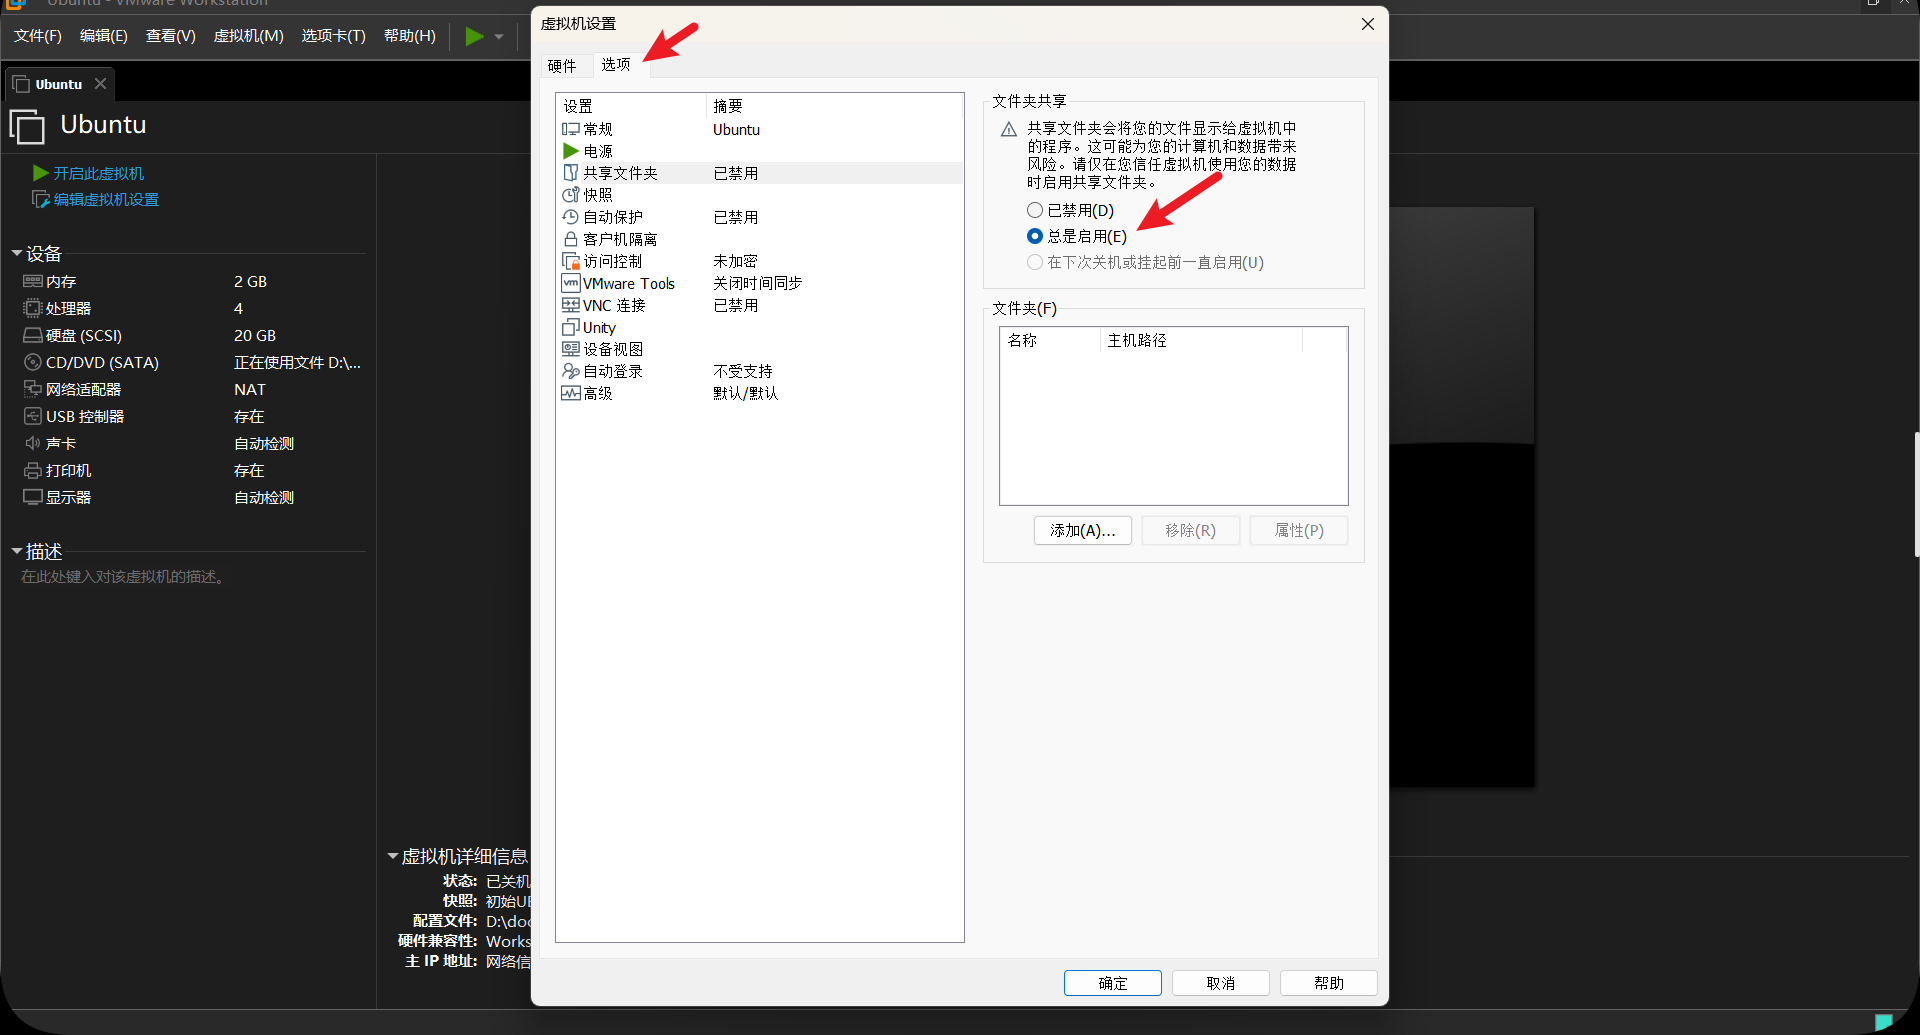Select the green 电源 power icon
The image size is (1920, 1035).
click(x=571, y=151)
